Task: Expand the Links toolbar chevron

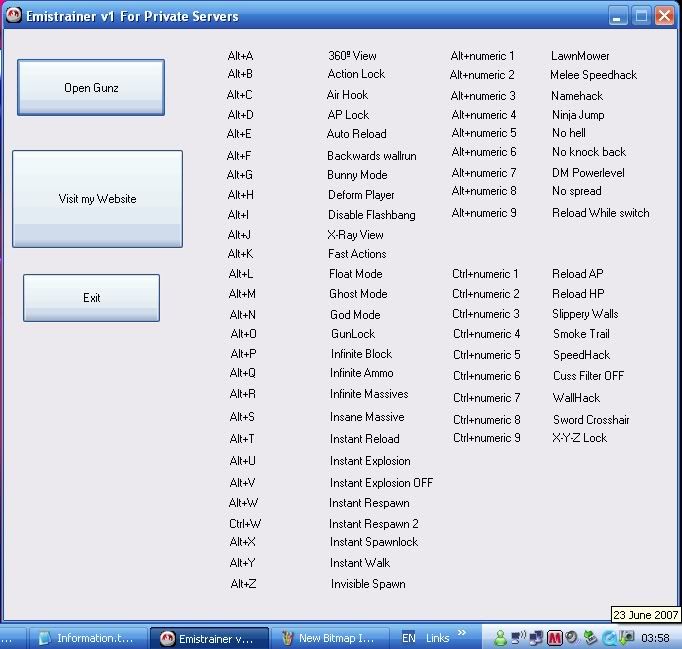Action: tap(462, 632)
